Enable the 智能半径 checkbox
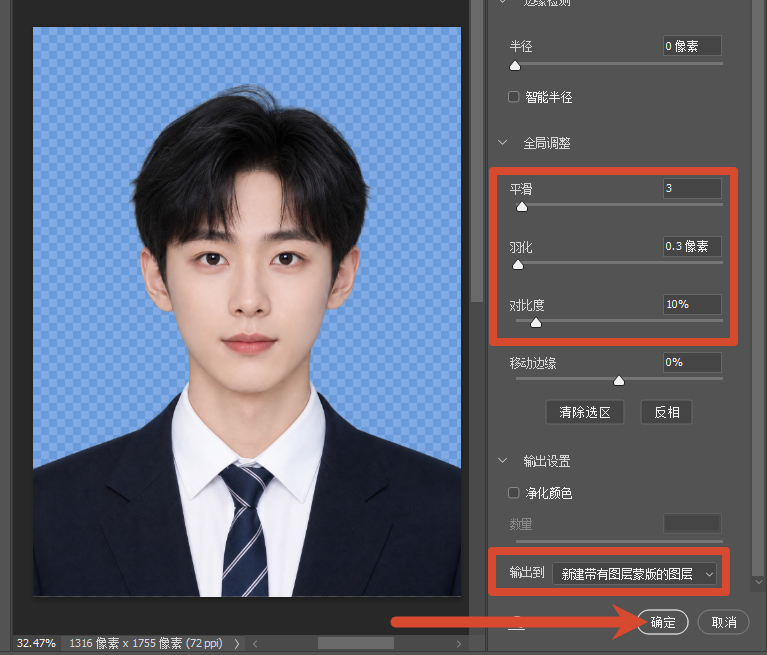Image resolution: width=767 pixels, height=655 pixels. 514,97
